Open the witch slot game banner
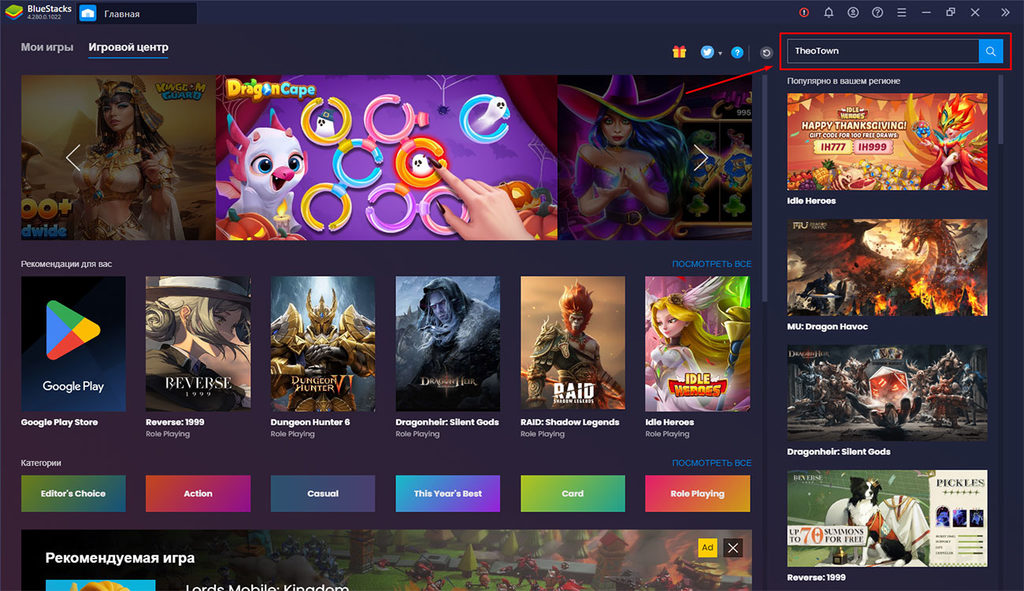 654,157
